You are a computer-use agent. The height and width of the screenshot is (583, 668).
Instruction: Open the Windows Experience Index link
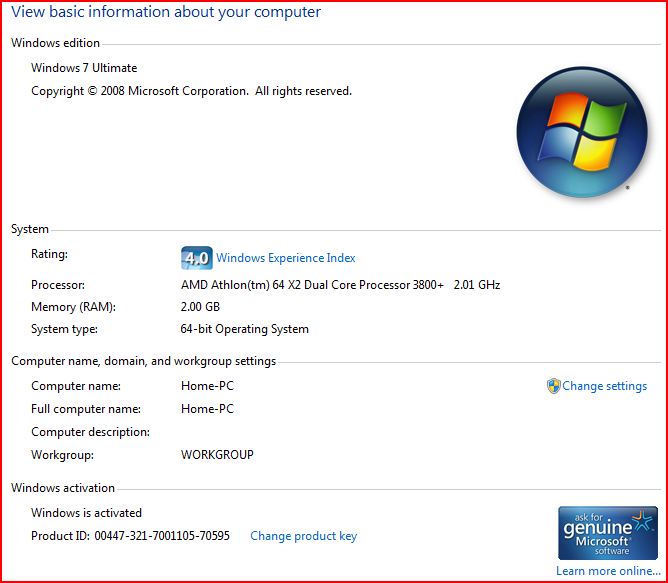(x=285, y=258)
